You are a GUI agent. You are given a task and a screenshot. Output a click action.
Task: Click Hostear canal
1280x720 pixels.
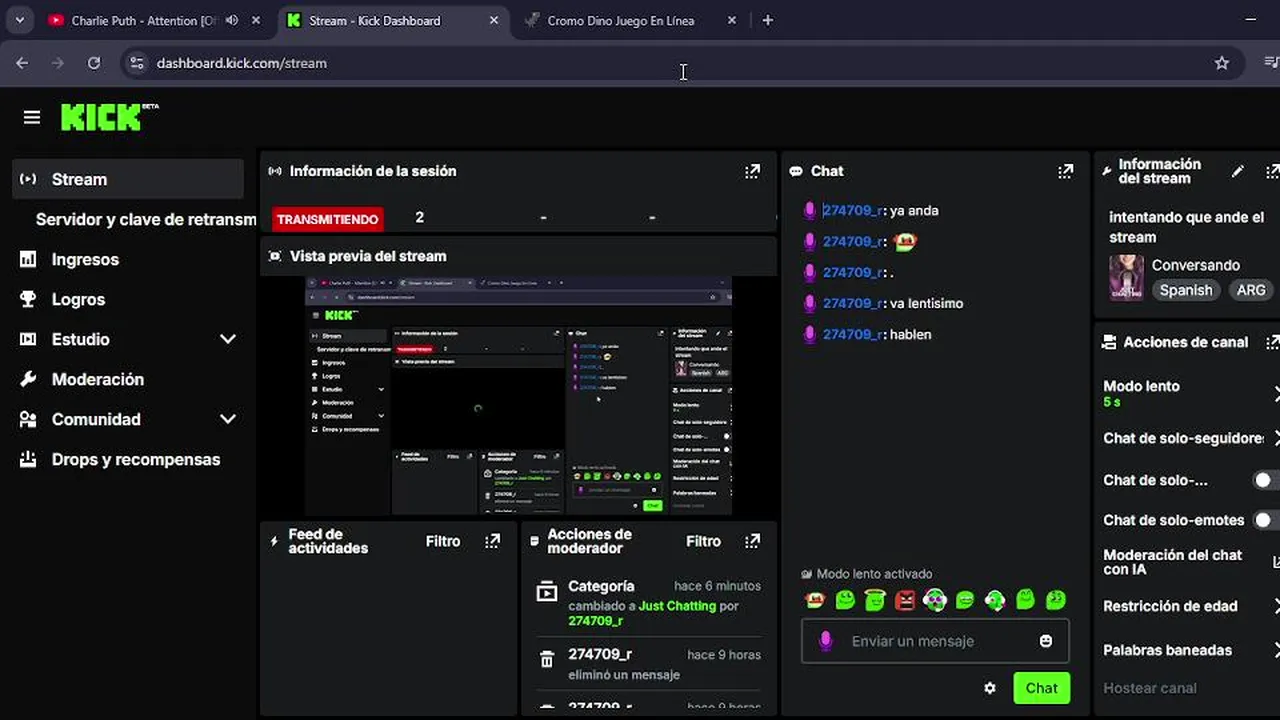point(1150,688)
